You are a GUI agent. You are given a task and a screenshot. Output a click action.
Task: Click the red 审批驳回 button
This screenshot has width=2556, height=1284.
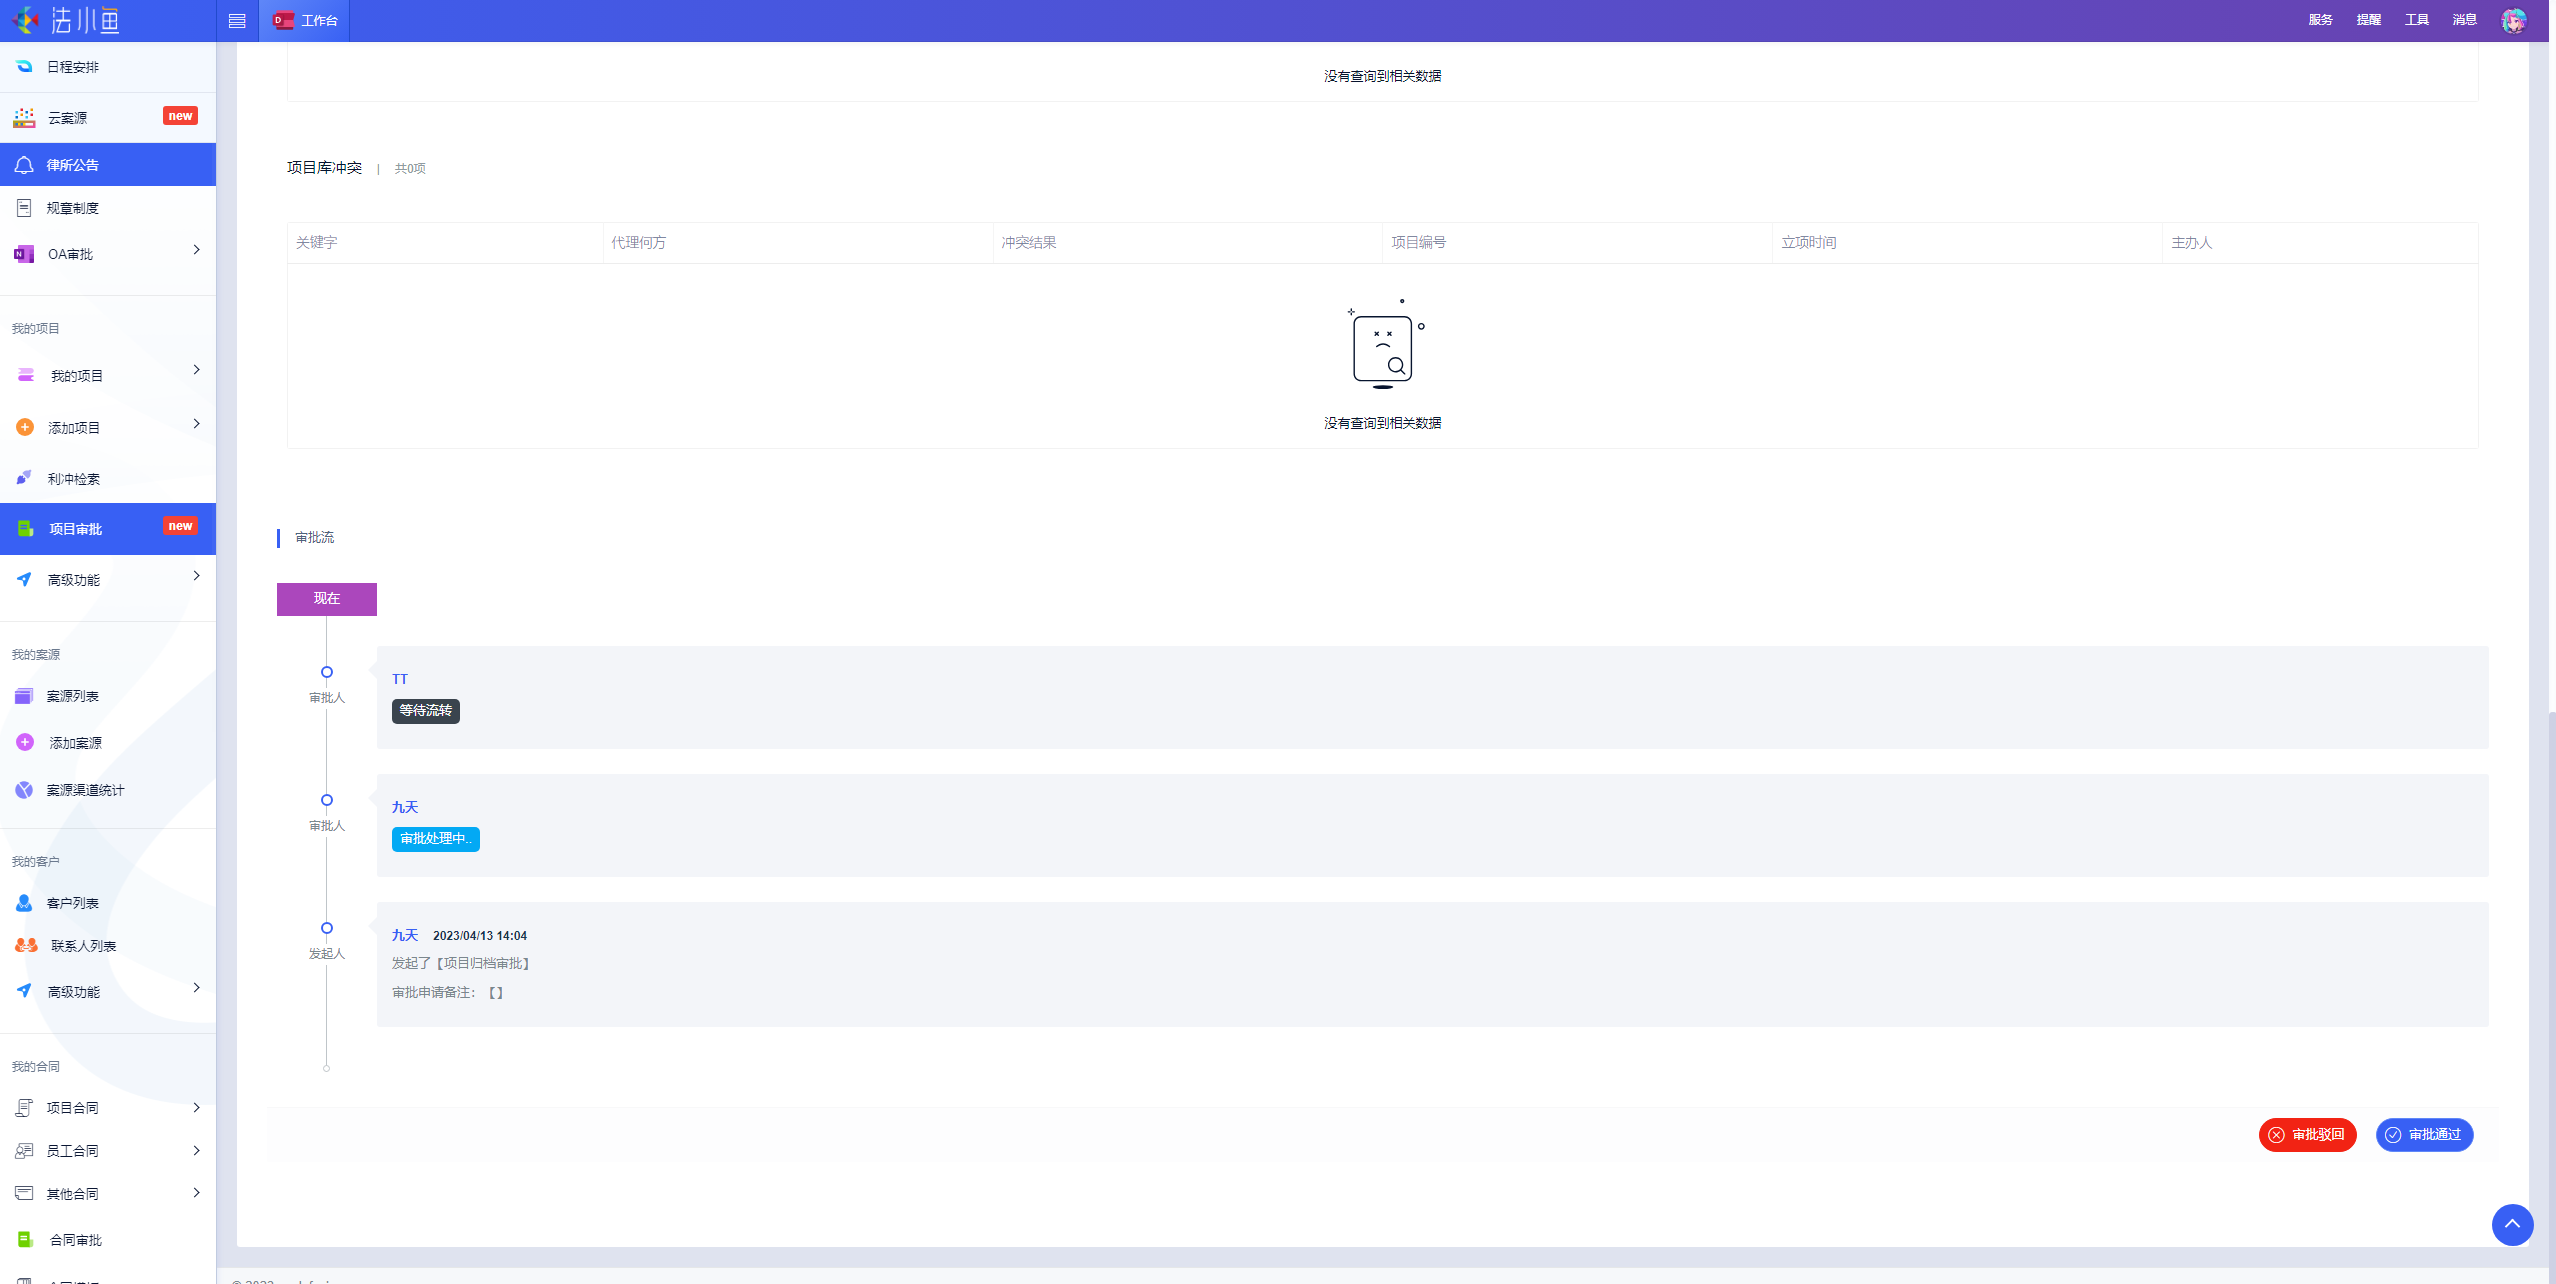(2307, 1135)
